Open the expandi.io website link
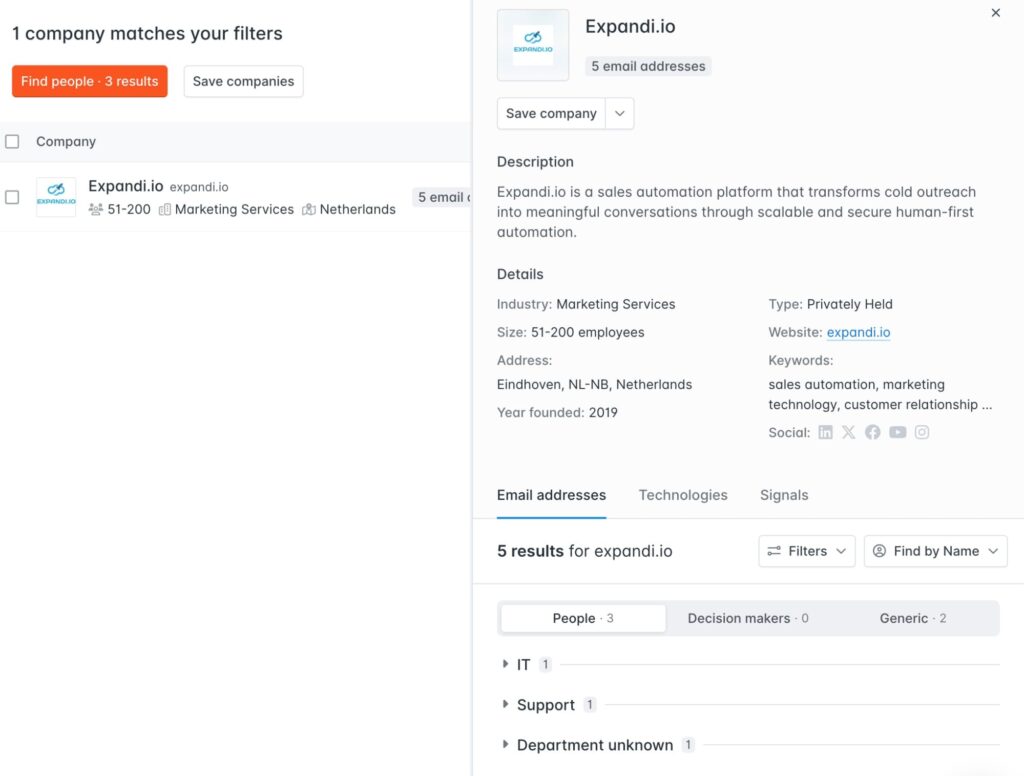This screenshot has height=776, width=1024. [858, 332]
